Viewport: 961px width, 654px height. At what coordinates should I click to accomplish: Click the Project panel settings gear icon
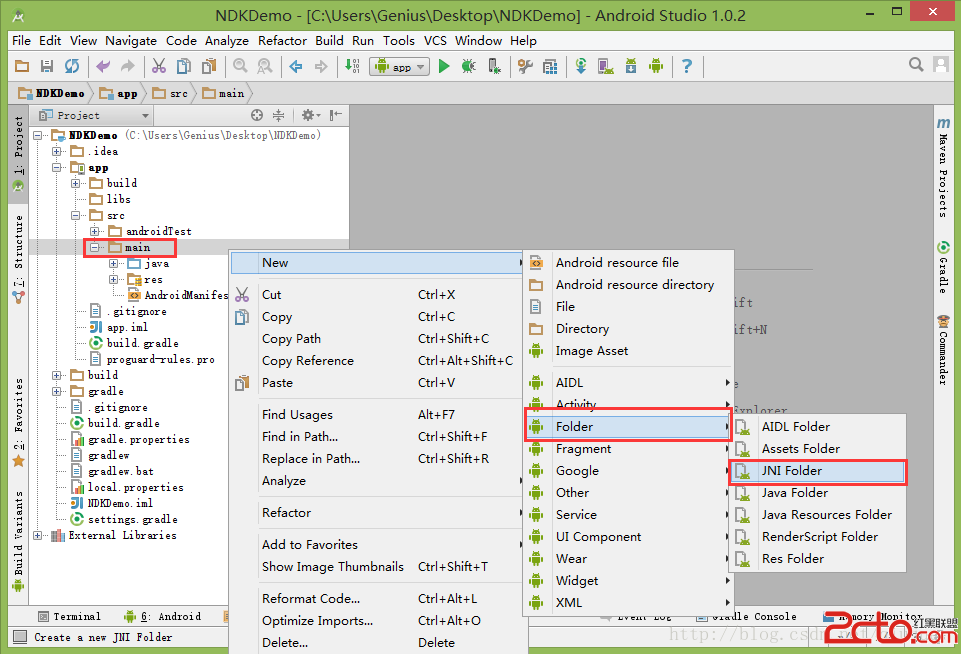[308, 116]
